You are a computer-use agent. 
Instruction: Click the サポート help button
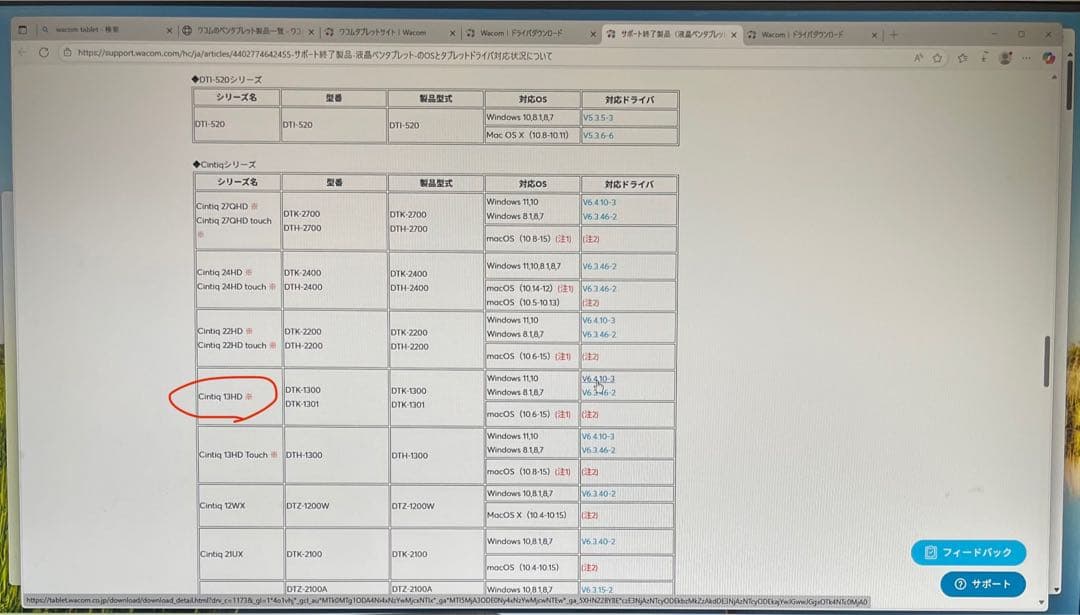point(983,584)
